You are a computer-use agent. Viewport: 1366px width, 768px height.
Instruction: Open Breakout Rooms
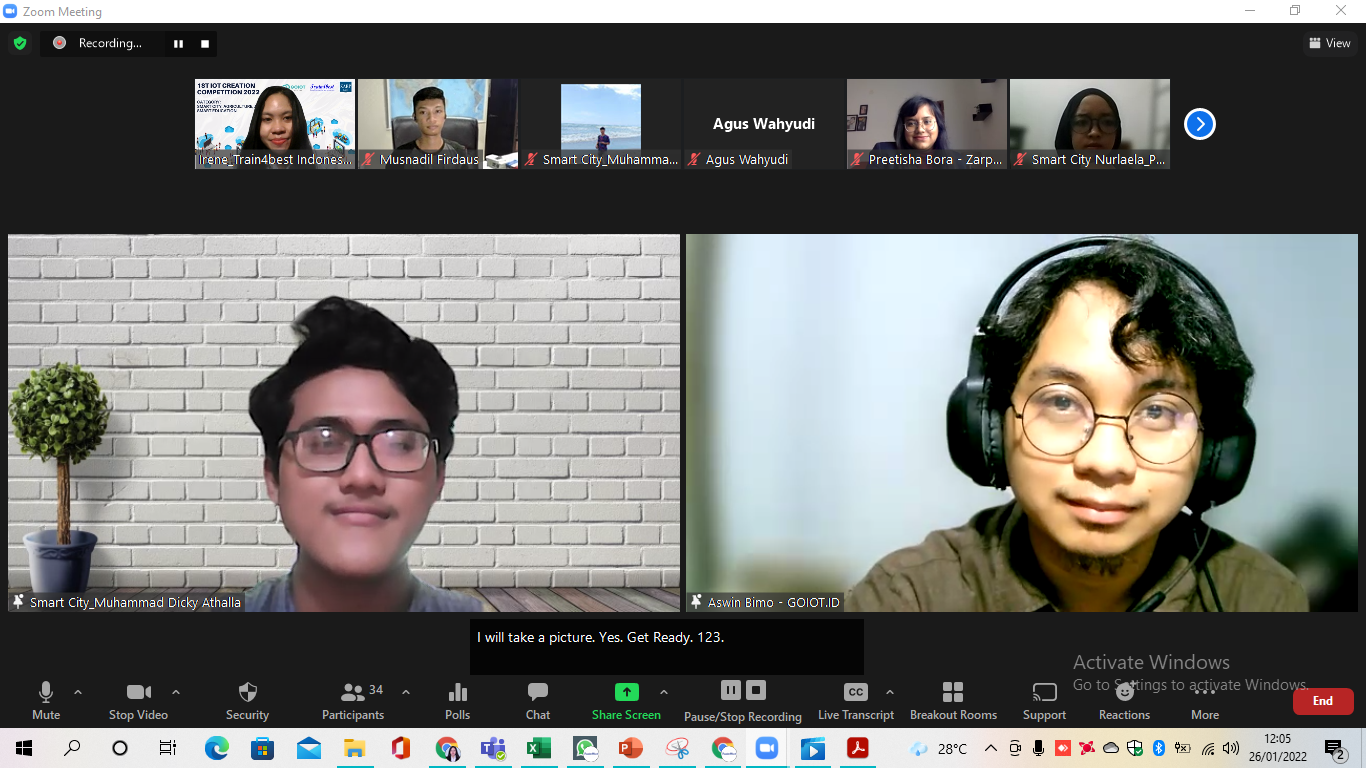tap(953, 700)
